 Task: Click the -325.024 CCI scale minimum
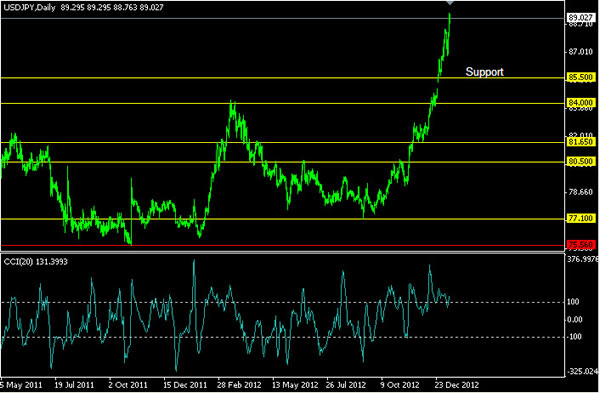pos(582,371)
